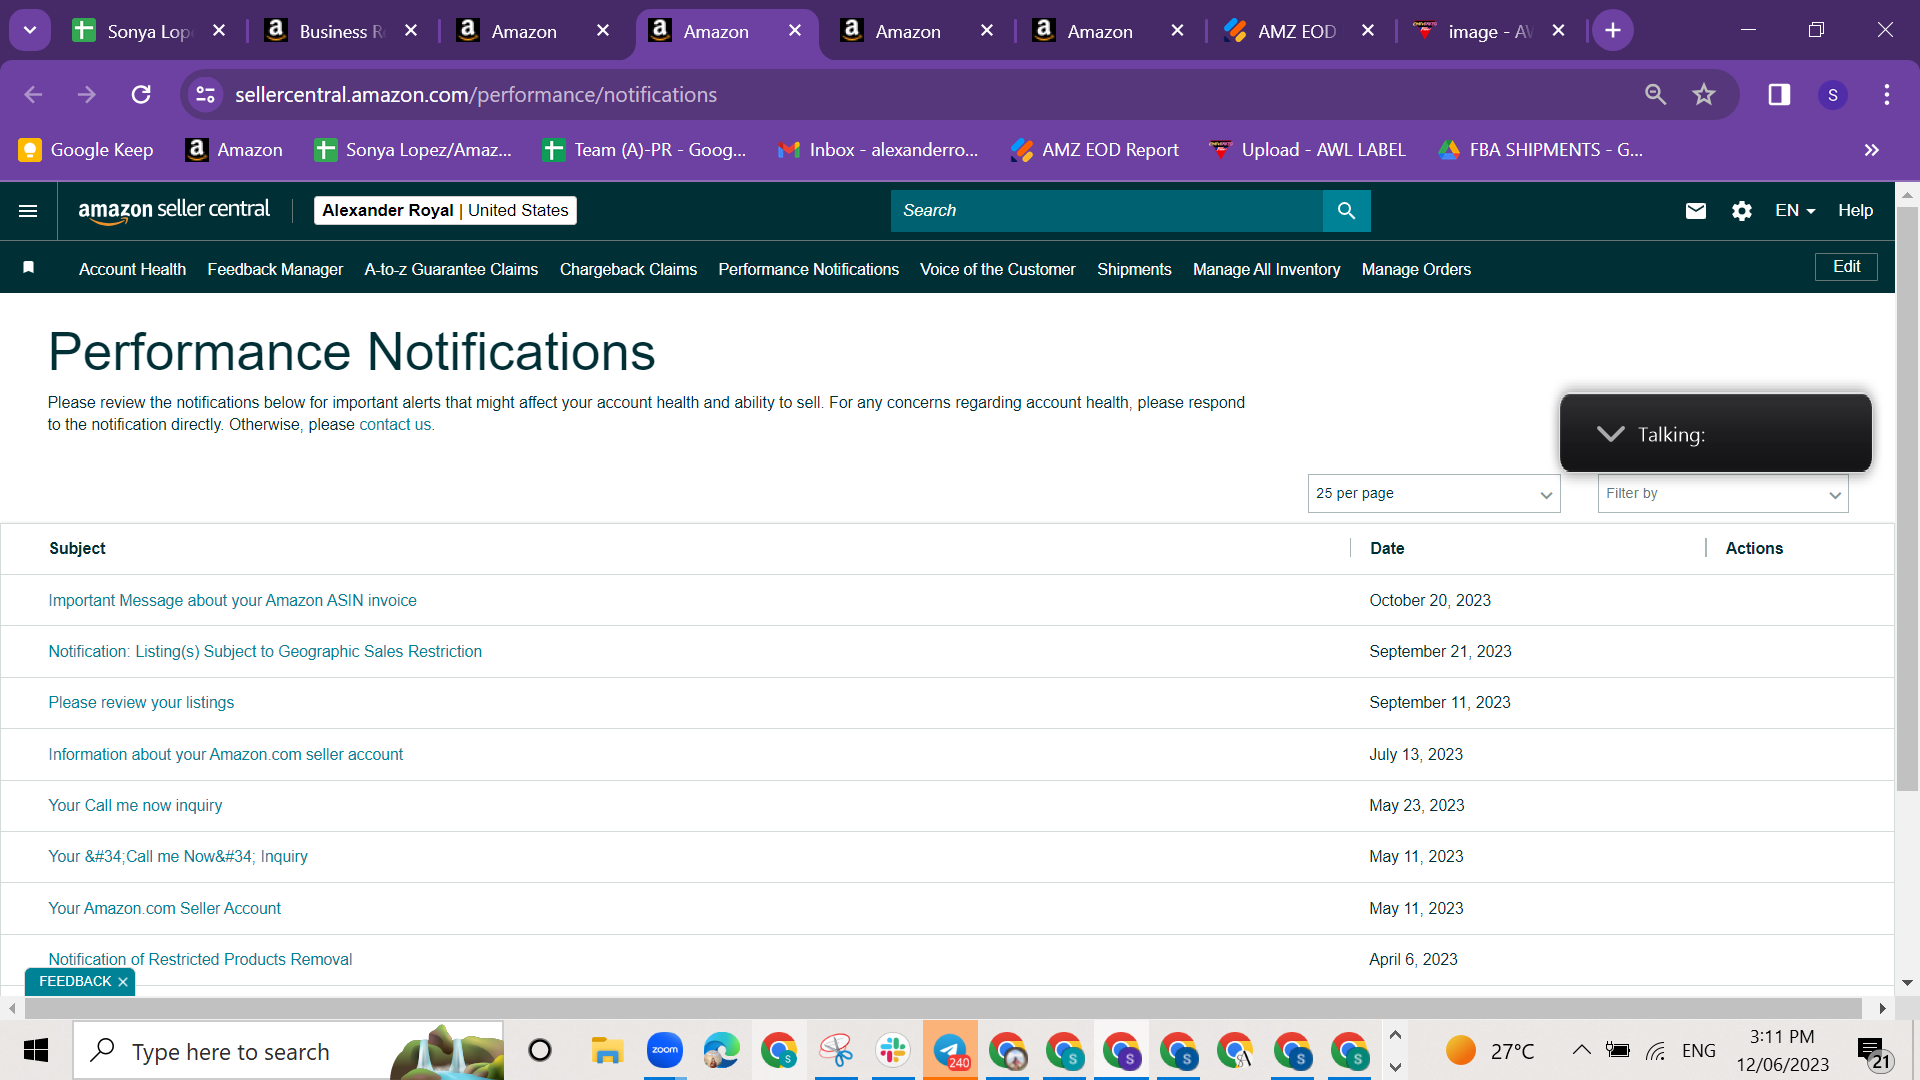Bookmark this page with the star icon
The height and width of the screenshot is (1080, 1920).
(1704, 95)
